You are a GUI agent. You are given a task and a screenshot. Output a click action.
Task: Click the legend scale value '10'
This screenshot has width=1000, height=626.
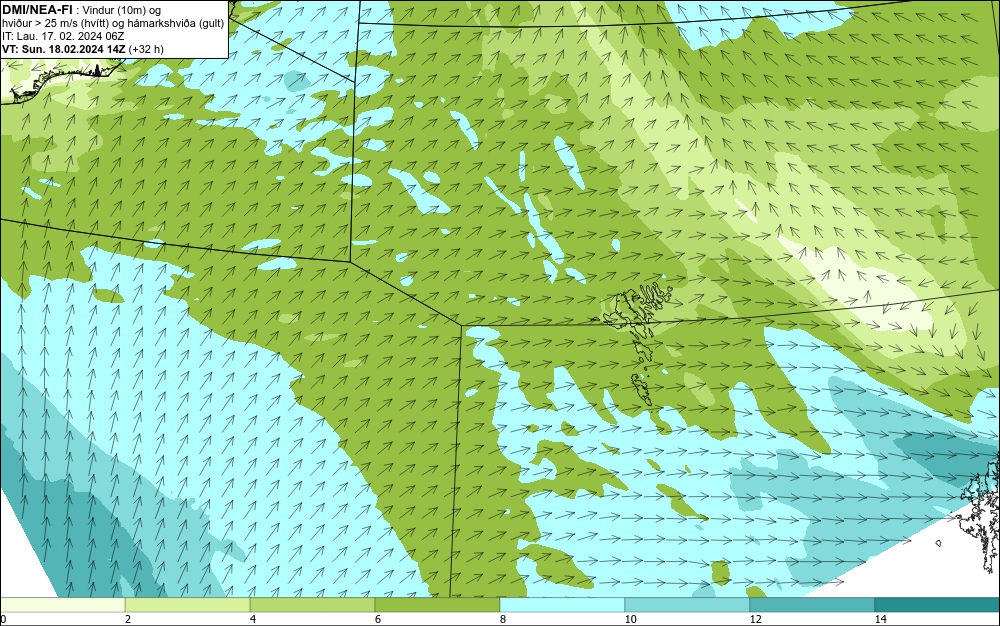(x=631, y=619)
